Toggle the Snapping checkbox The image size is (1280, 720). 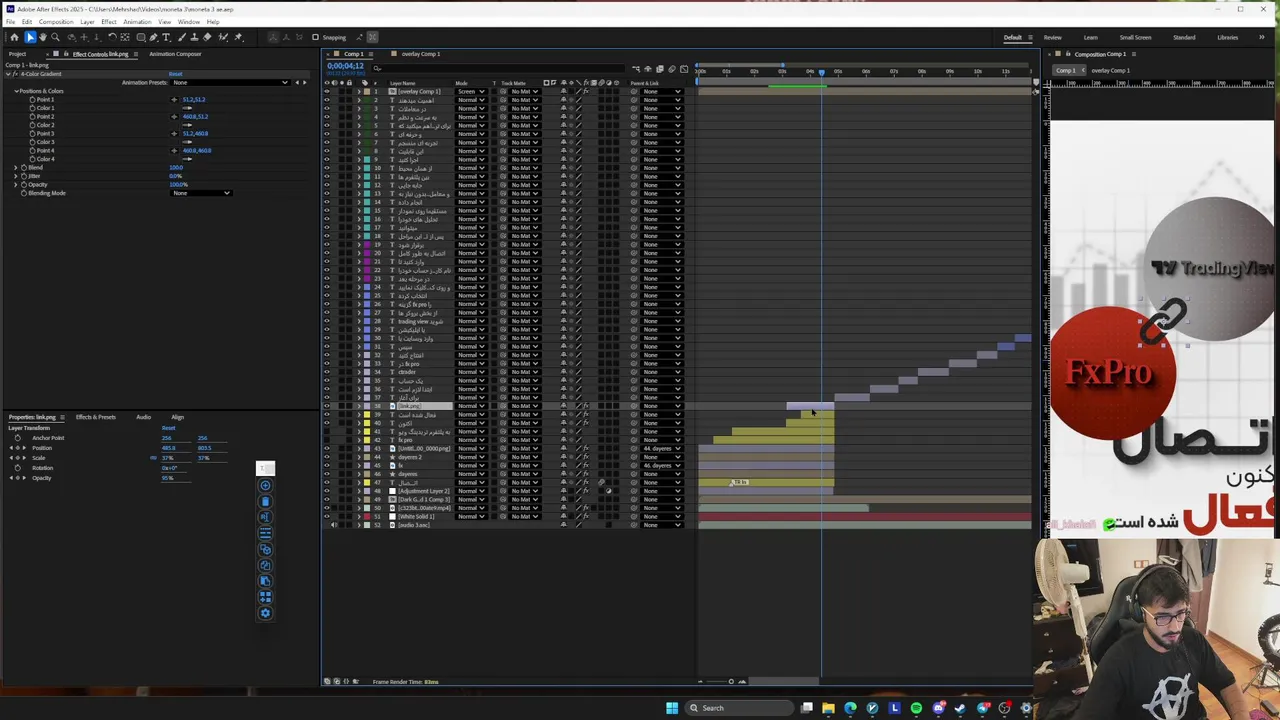coord(315,38)
